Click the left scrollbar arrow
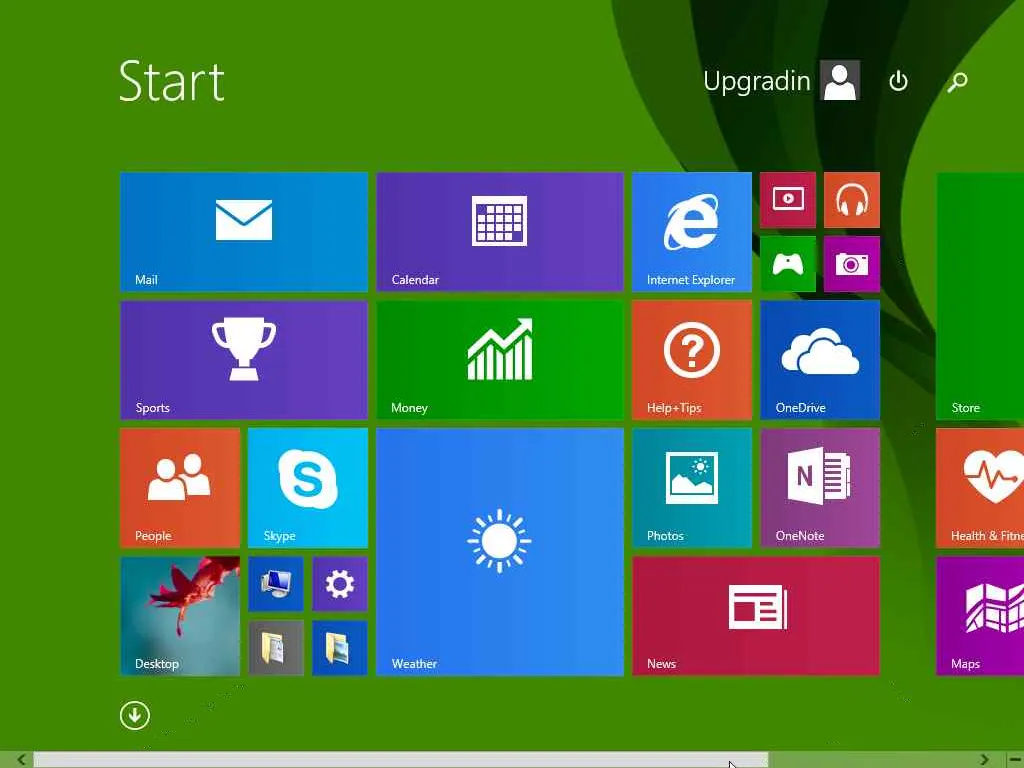The height and width of the screenshot is (768, 1024). pyautogui.click(x=21, y=760)
